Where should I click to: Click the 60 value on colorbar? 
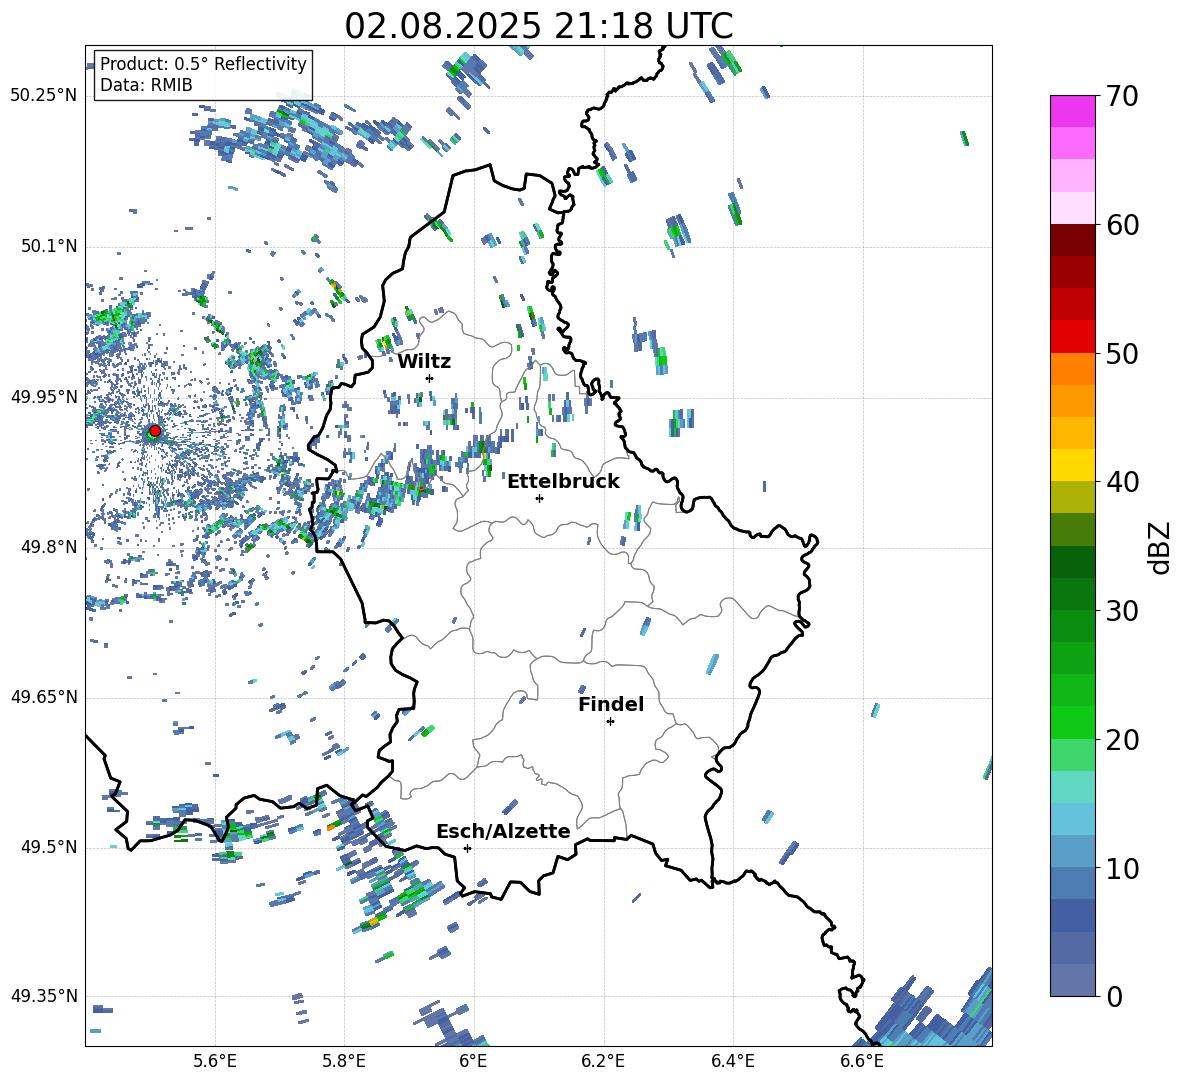tap(1121, 225)
